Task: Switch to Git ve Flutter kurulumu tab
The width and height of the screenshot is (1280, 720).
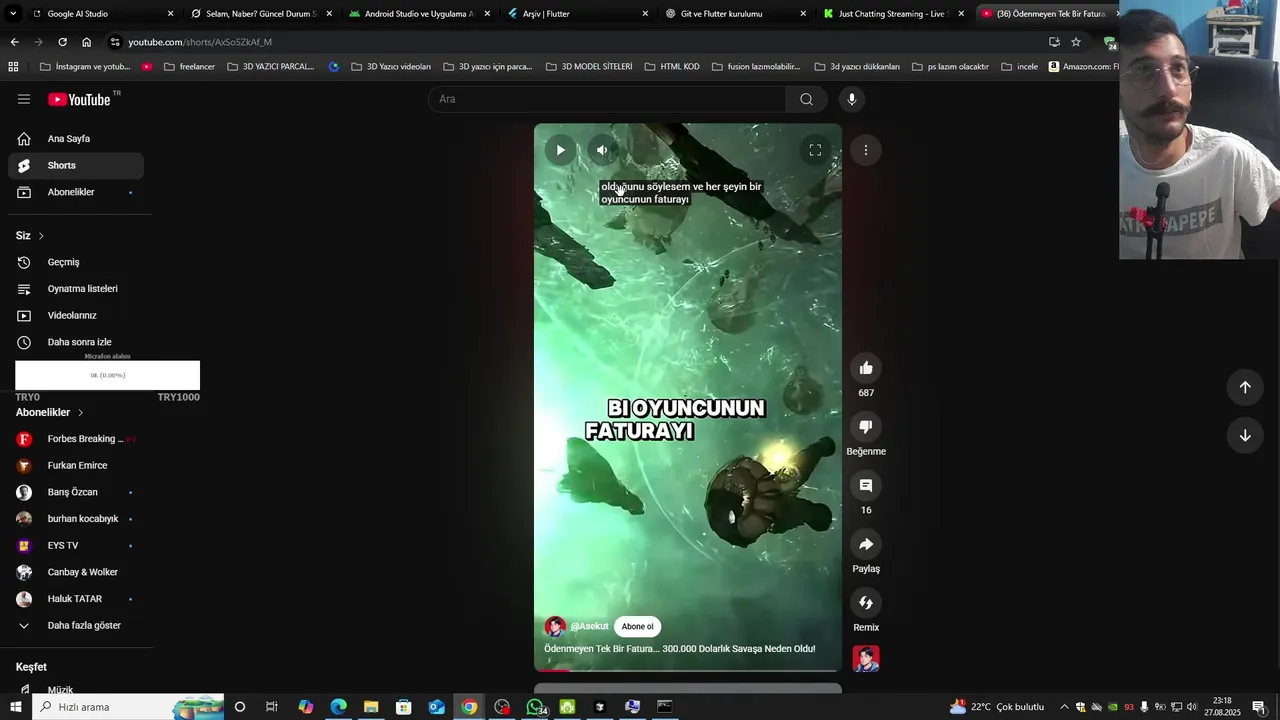Action: (x=736, y=14)
